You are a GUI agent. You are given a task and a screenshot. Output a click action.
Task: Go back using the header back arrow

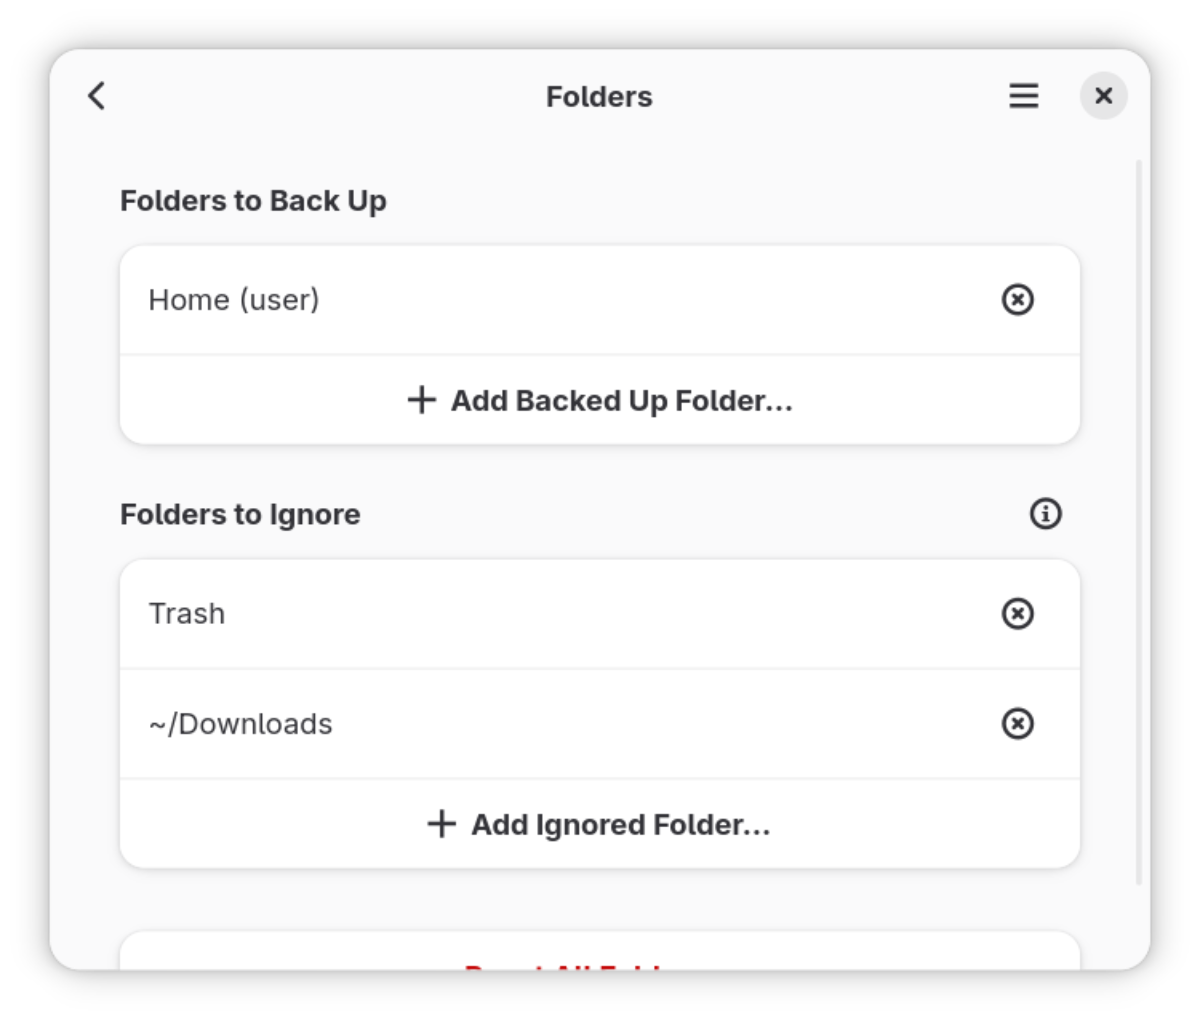pyautogui.click(x=97, y=96)
